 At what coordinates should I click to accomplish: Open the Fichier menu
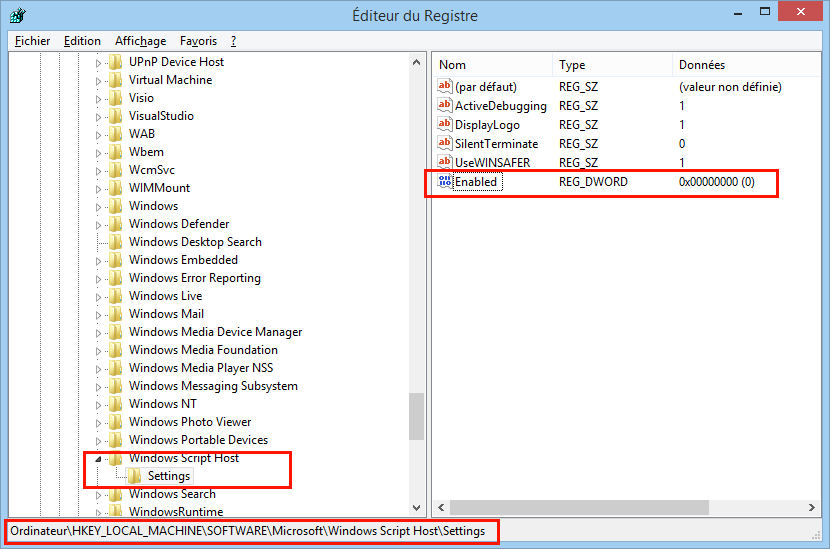(x=32, y=41)
